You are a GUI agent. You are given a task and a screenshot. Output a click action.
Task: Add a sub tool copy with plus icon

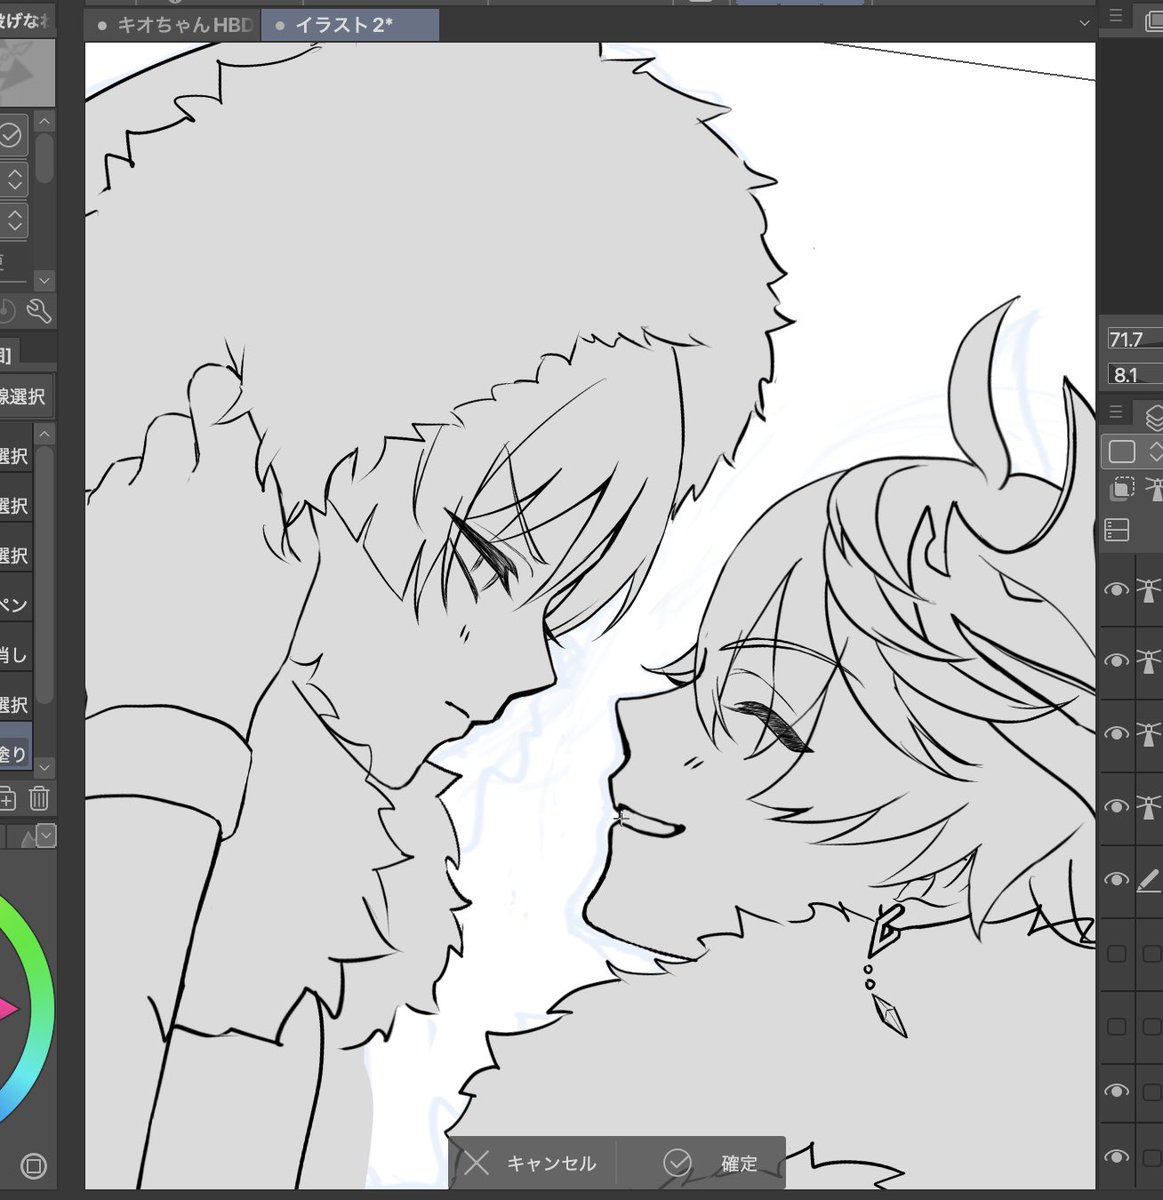coord(7,798)
